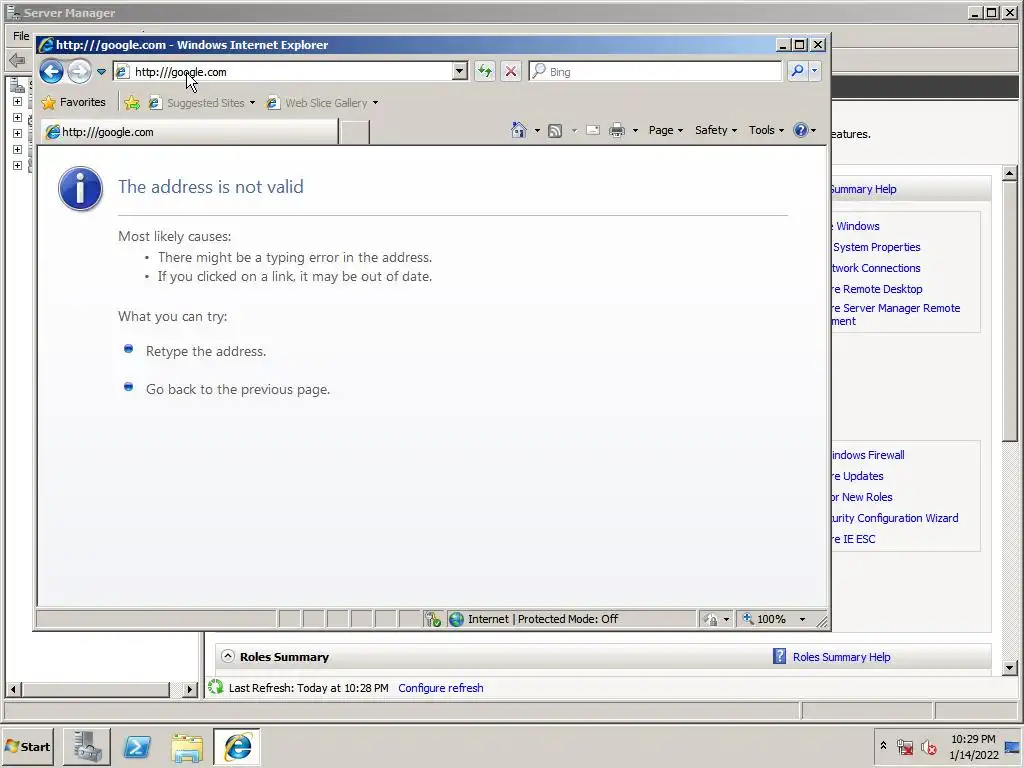Screen dimensions: 1024x768
Task: Click Internet | Protected Mode: Off status text
Action: point(543,619)
